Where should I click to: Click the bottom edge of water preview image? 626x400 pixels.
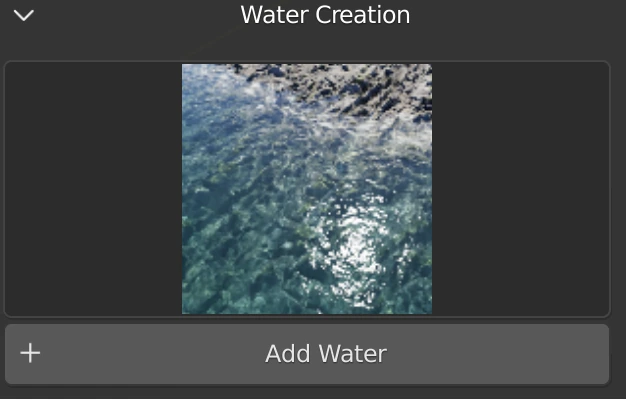(x=306, y=311)
